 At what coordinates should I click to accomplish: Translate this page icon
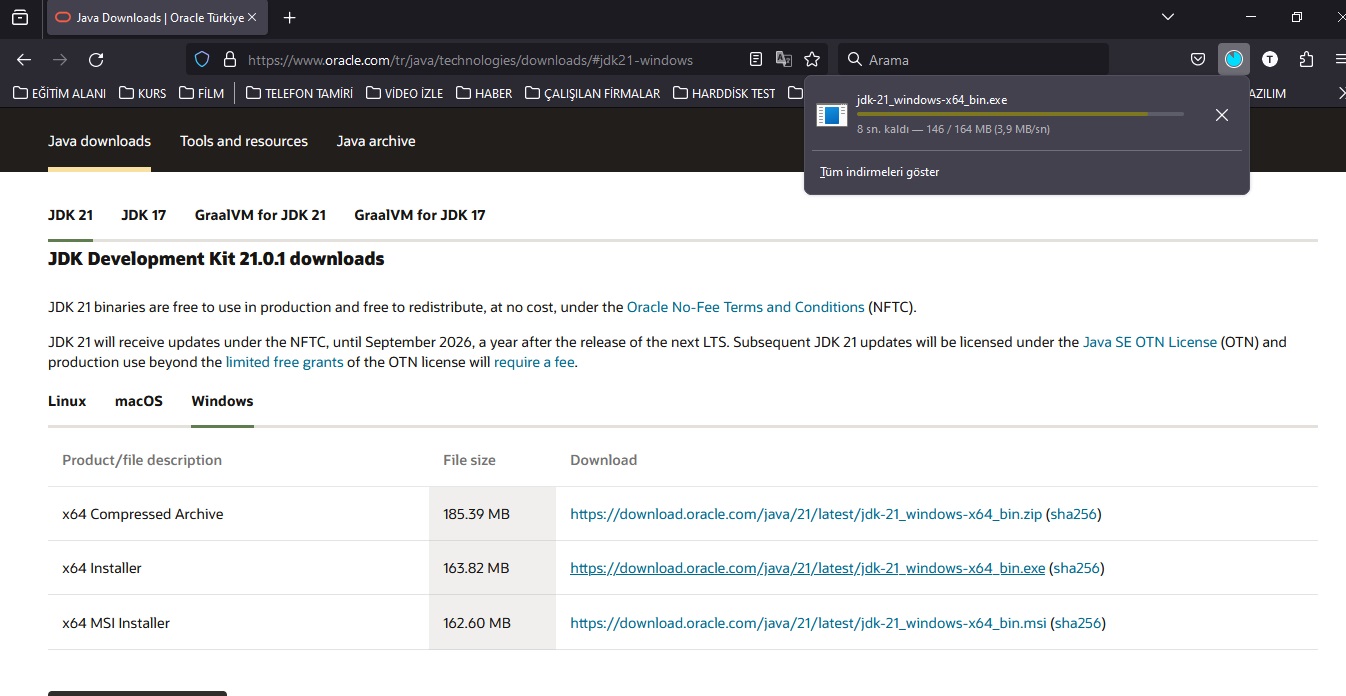(784, 60)
